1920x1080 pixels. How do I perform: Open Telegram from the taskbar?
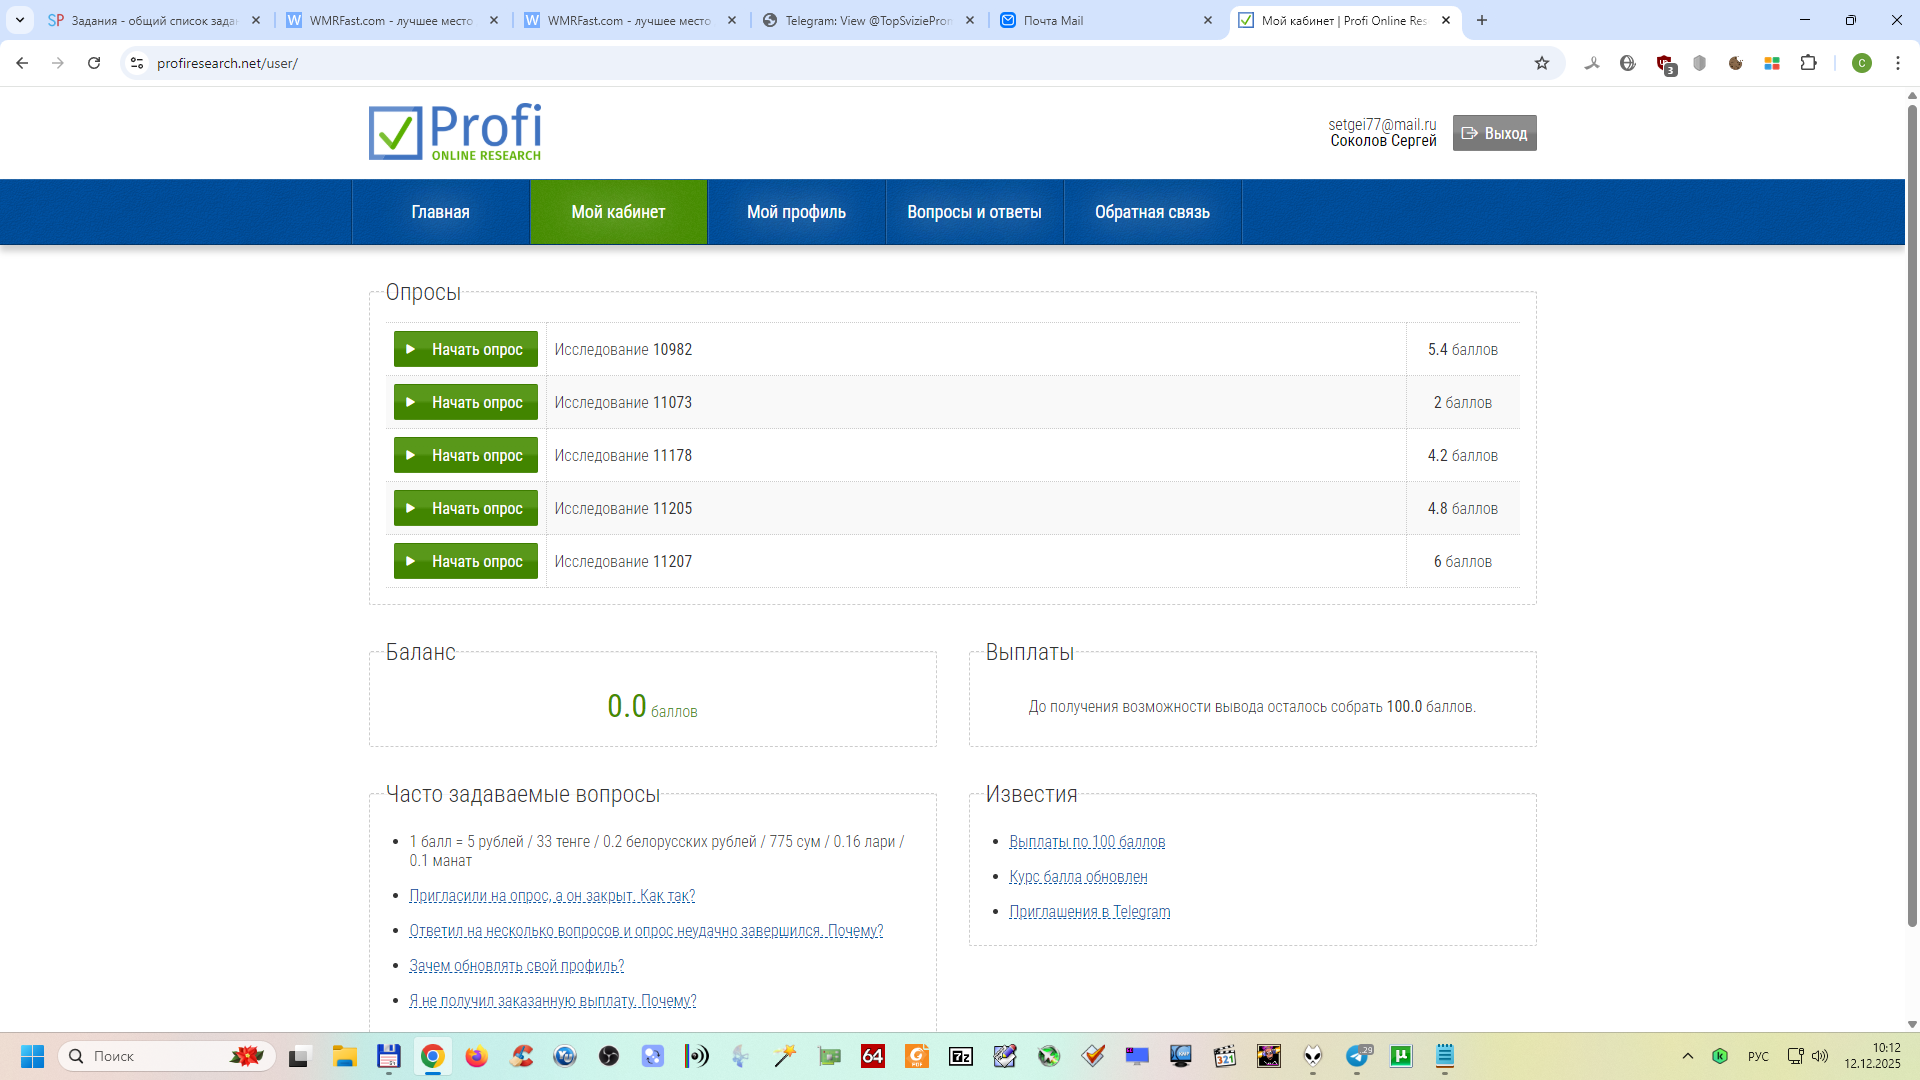point(1357,1056)
